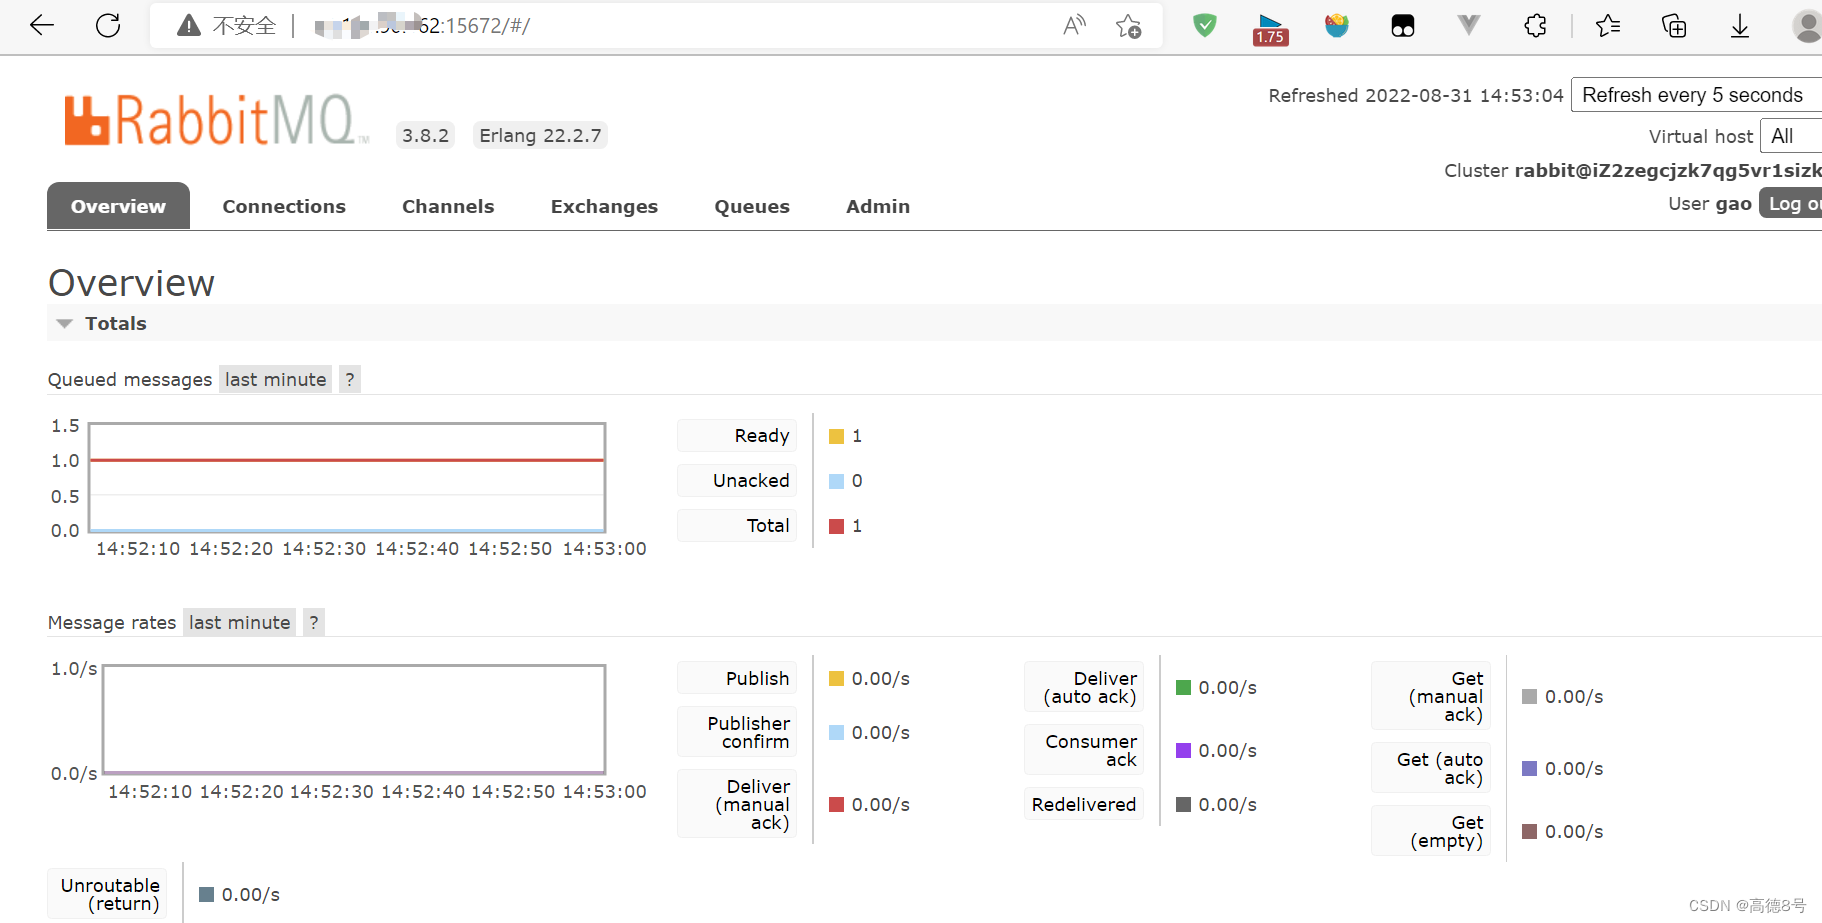Open the puzzle-piece extensions menu
This screenshot has width=1822, height=923.
(1536, 26)
